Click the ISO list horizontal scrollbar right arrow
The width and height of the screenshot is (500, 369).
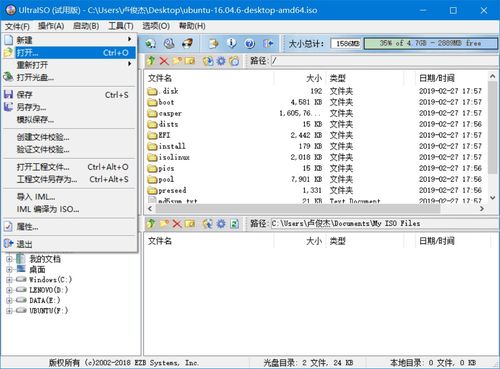pos(481,209)
